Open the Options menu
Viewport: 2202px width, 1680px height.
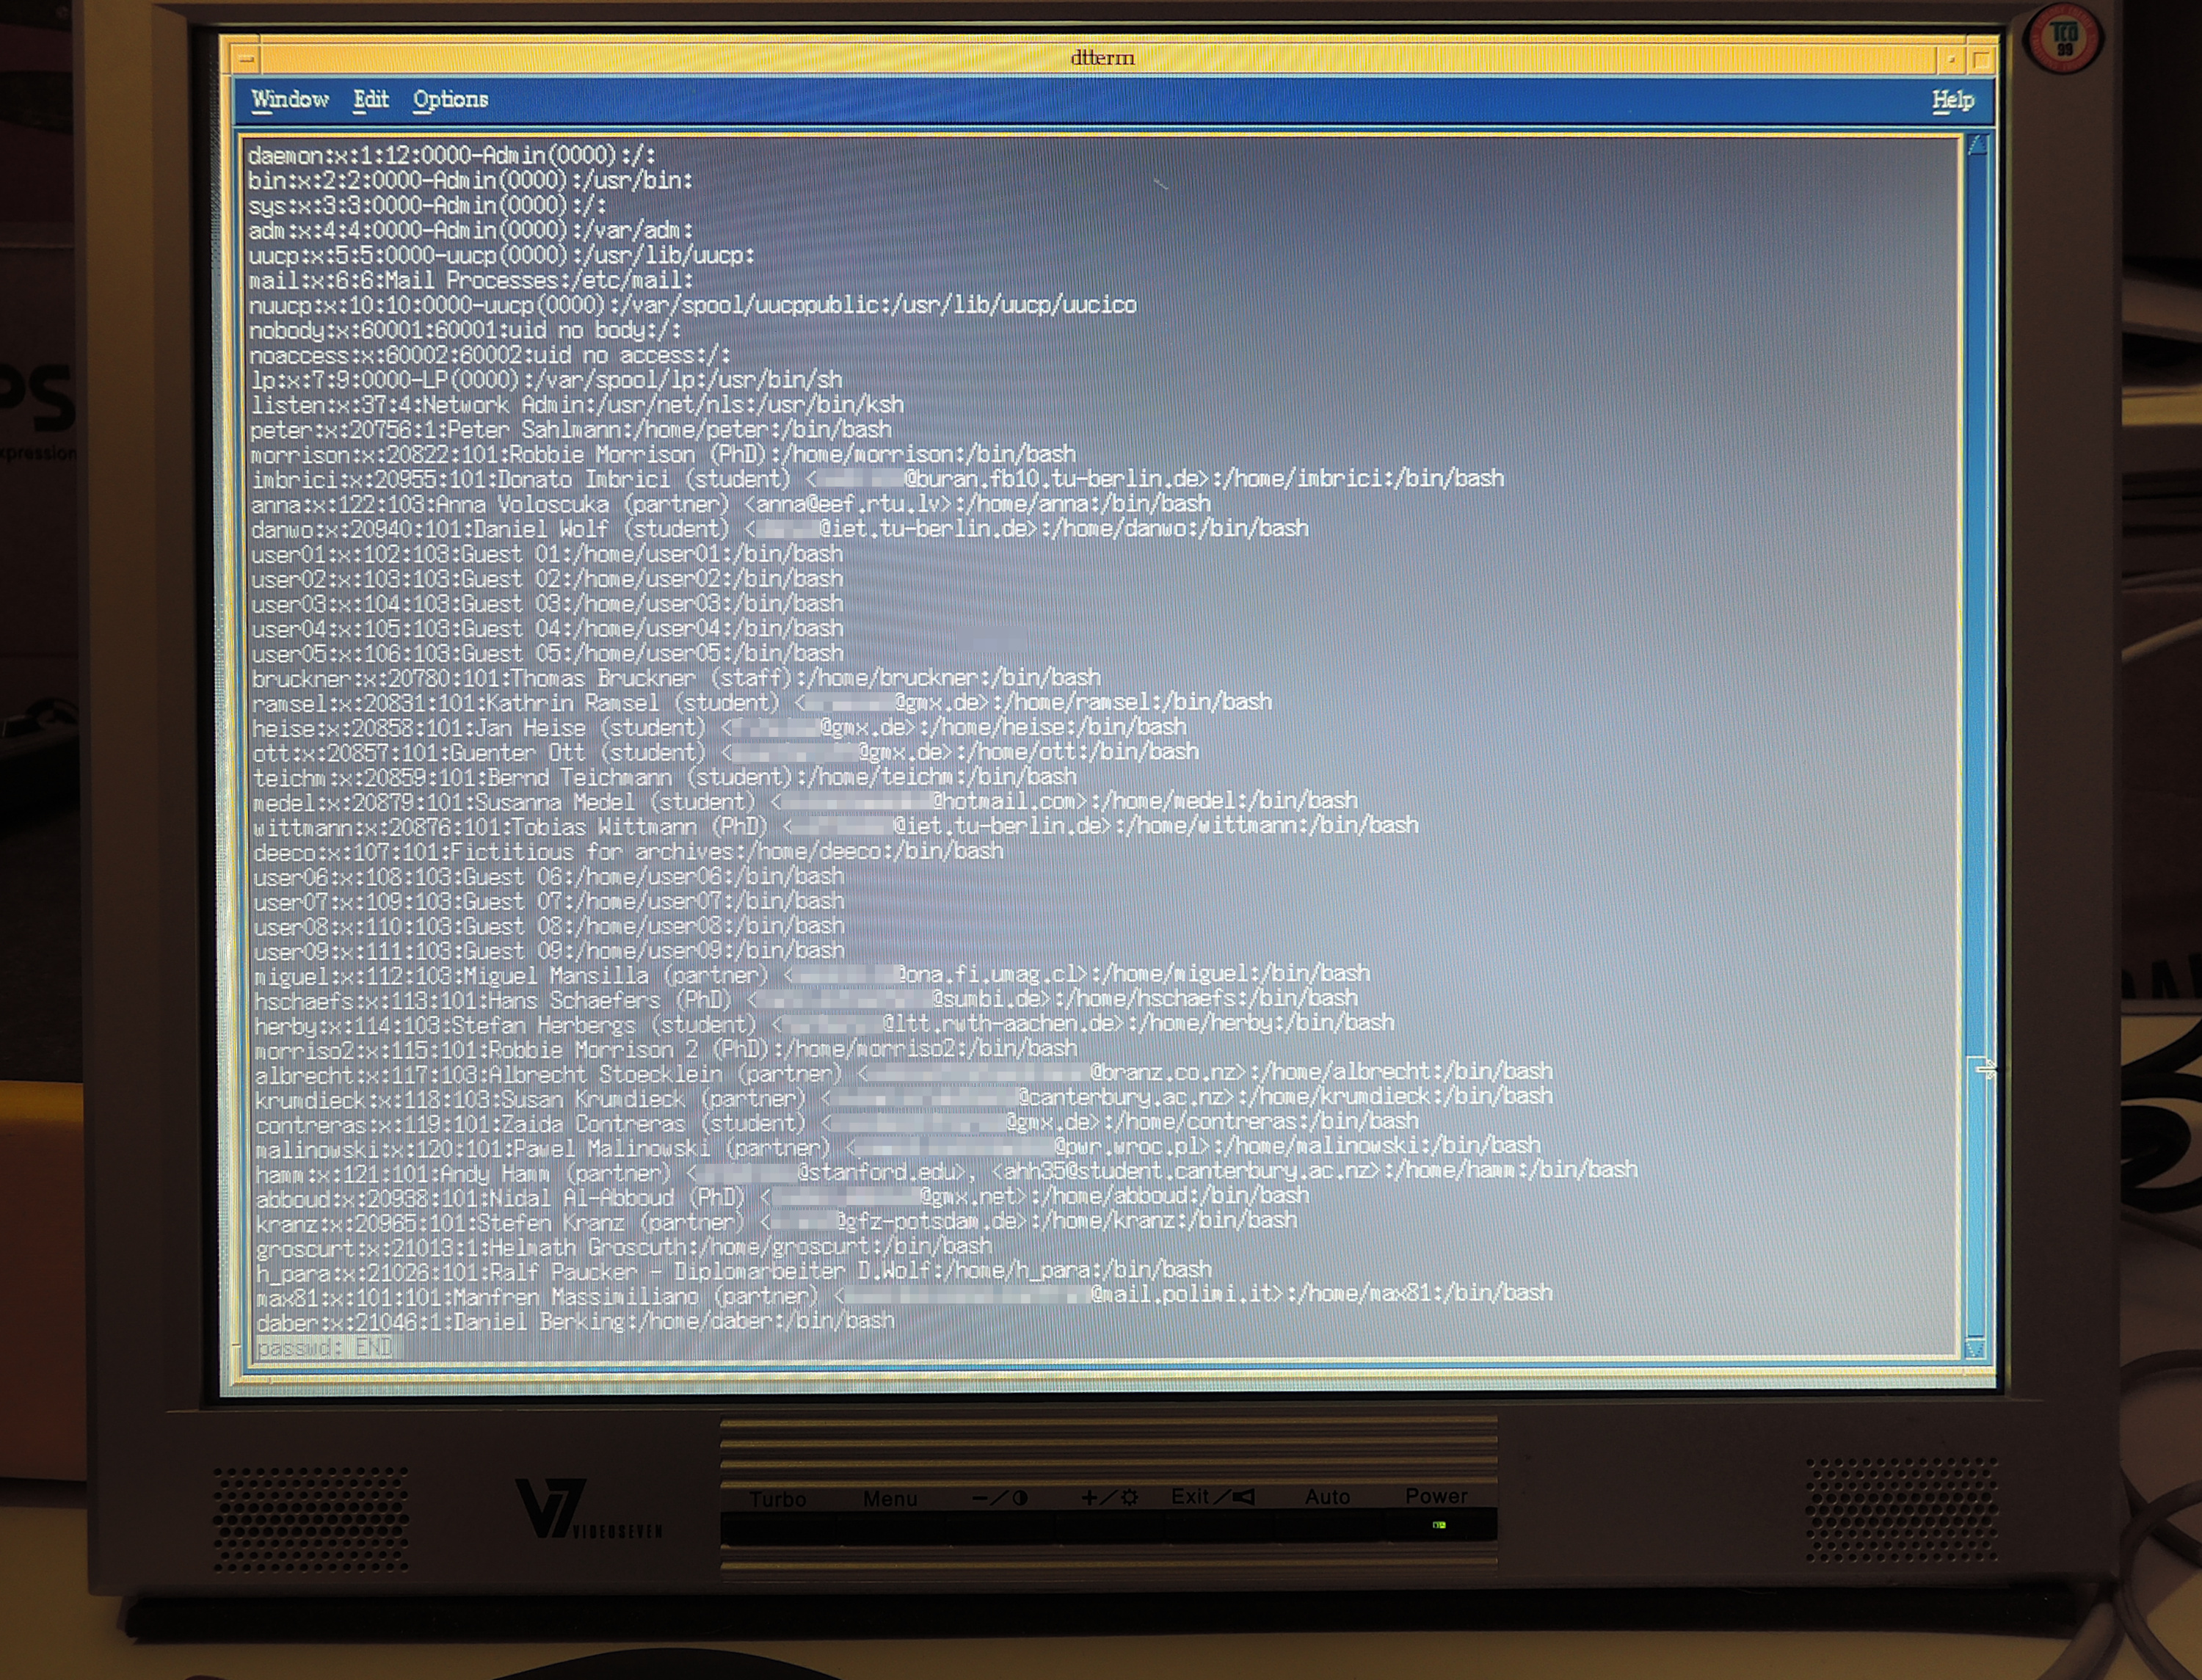tap(450, 100)
